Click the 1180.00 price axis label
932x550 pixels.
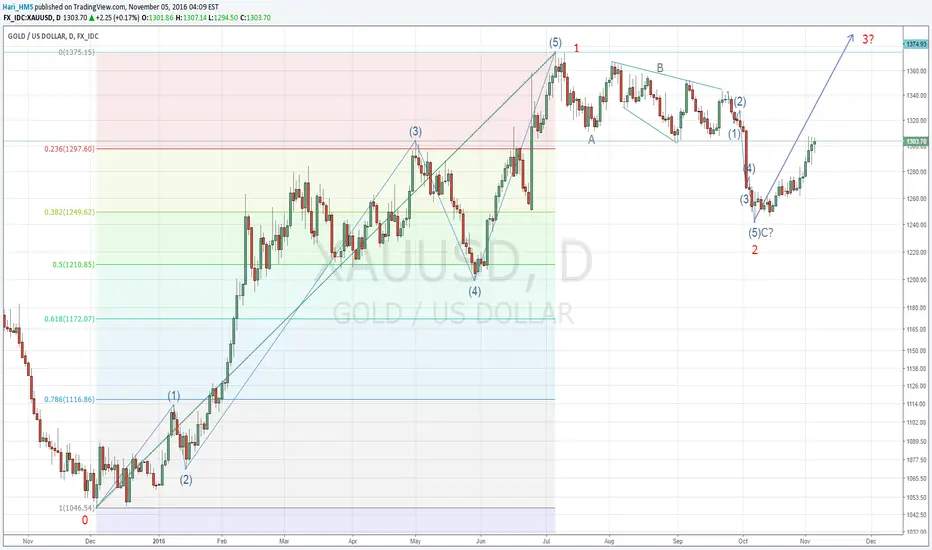coord(917,308)
